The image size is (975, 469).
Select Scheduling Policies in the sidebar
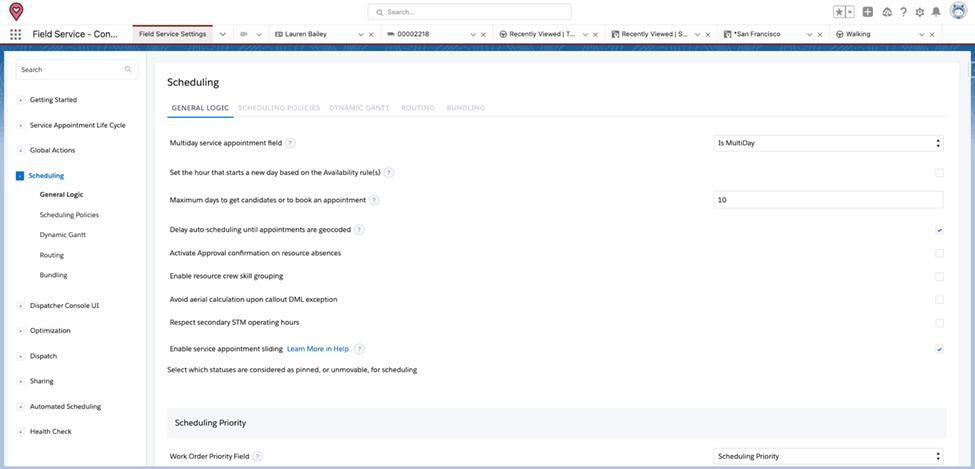(69, 215)
